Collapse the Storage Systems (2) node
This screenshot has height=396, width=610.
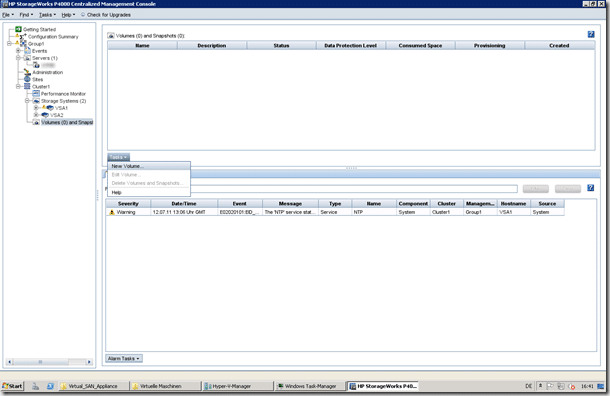[27, 101]
